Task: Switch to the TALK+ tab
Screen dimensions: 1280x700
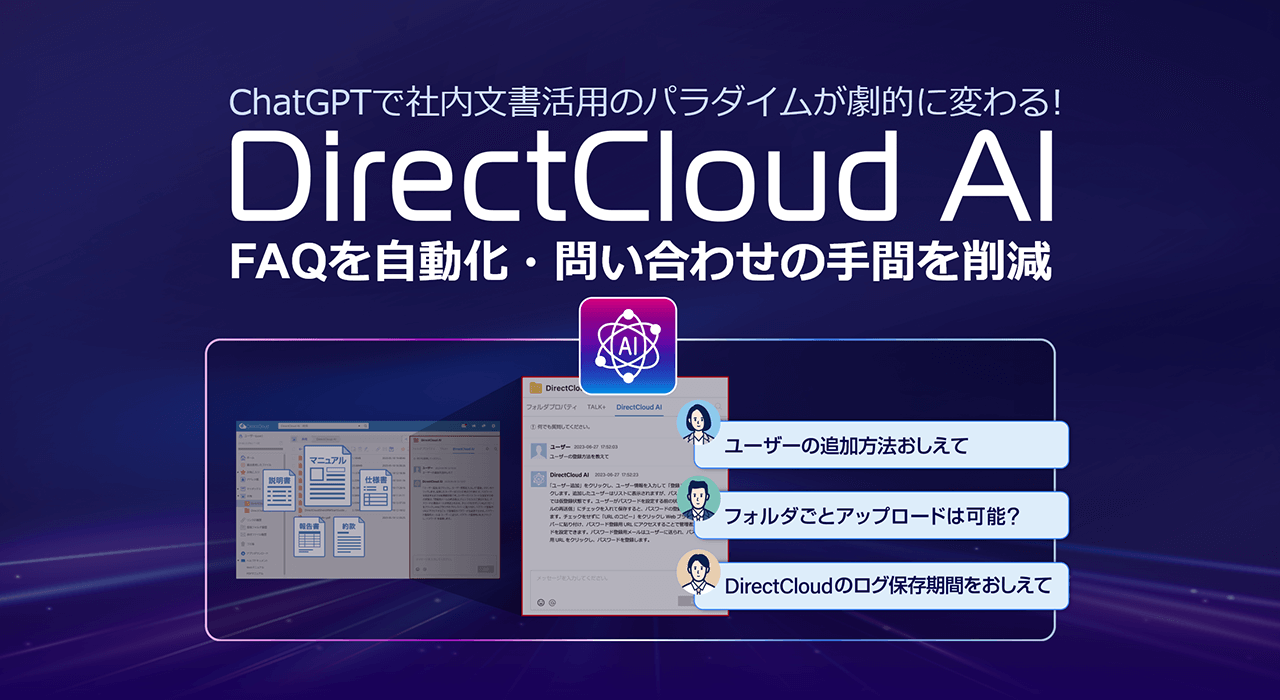Action: coord(596,407)
